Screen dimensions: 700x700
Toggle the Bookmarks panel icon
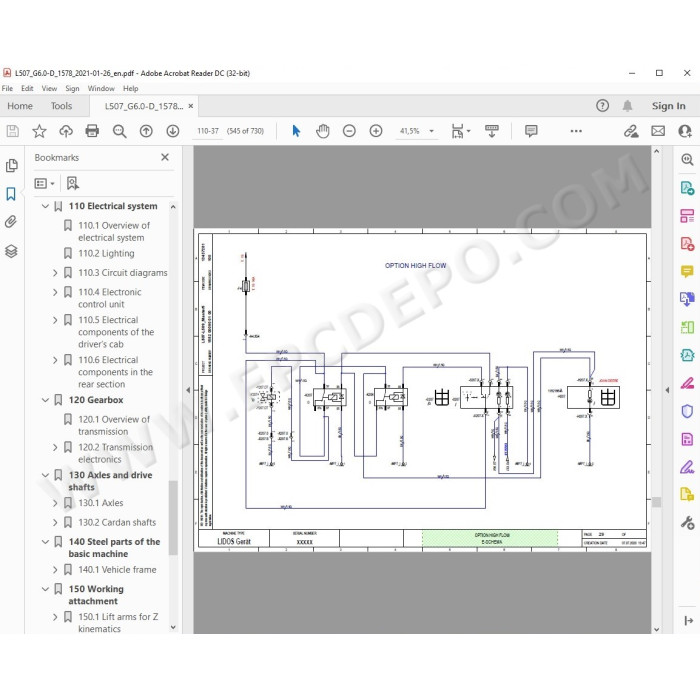(x=11, y=194)
